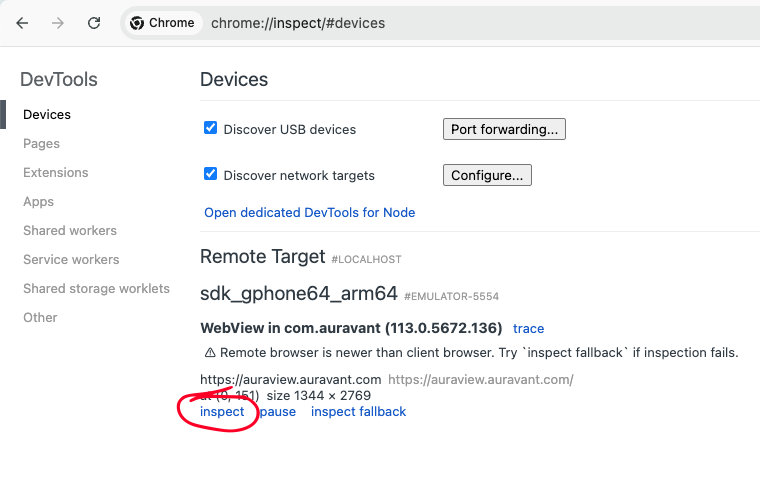This screenshot has width=760, height=488.
Task: Show Shared workers list
Action: [x=70, y=231]
